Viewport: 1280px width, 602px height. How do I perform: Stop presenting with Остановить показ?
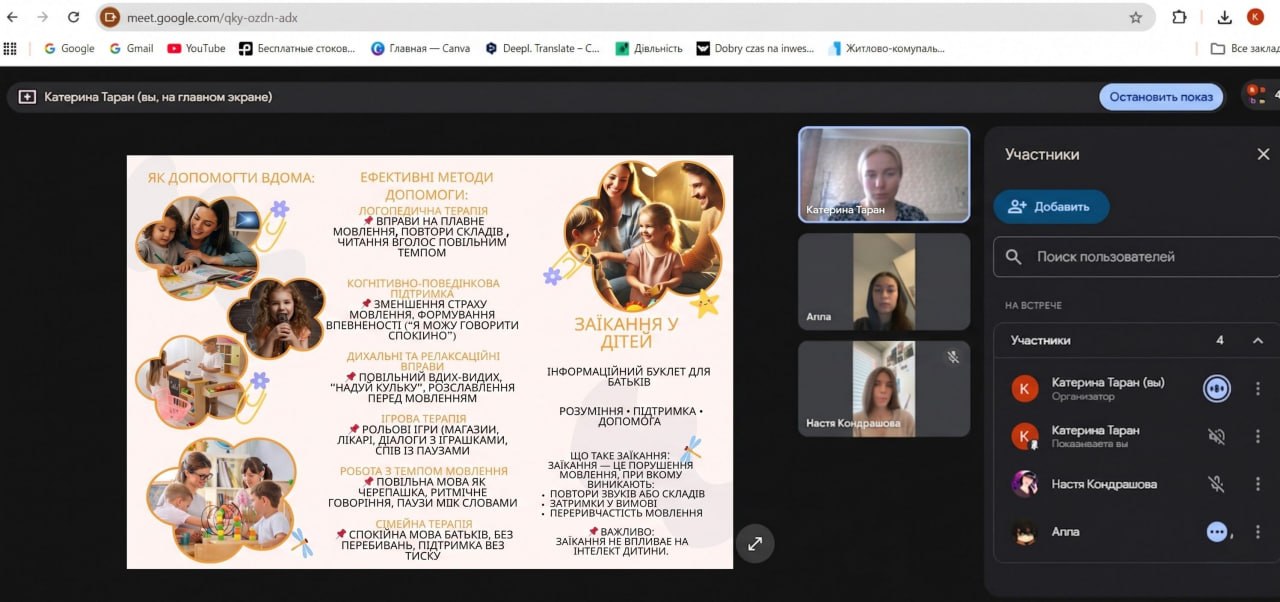1160,97
